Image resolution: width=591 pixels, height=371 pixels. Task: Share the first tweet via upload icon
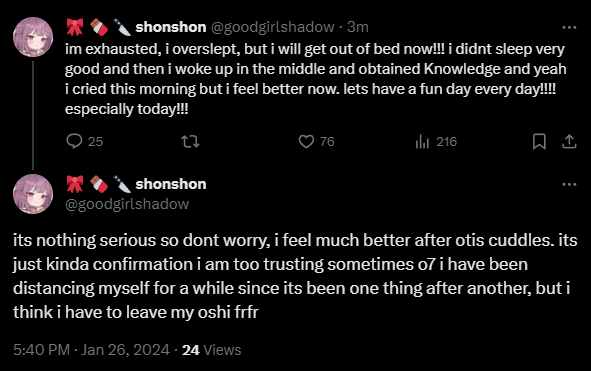[x=569, y=141]
